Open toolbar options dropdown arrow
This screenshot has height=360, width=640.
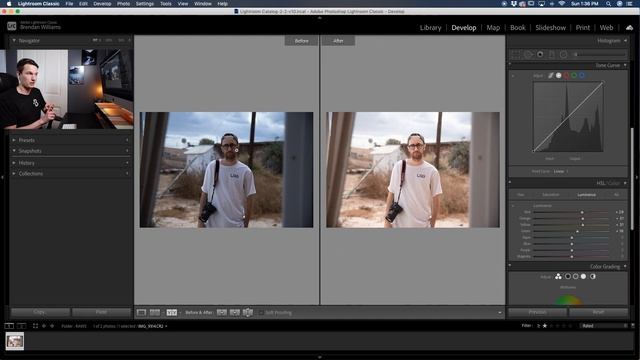click(x=500, y=313)
